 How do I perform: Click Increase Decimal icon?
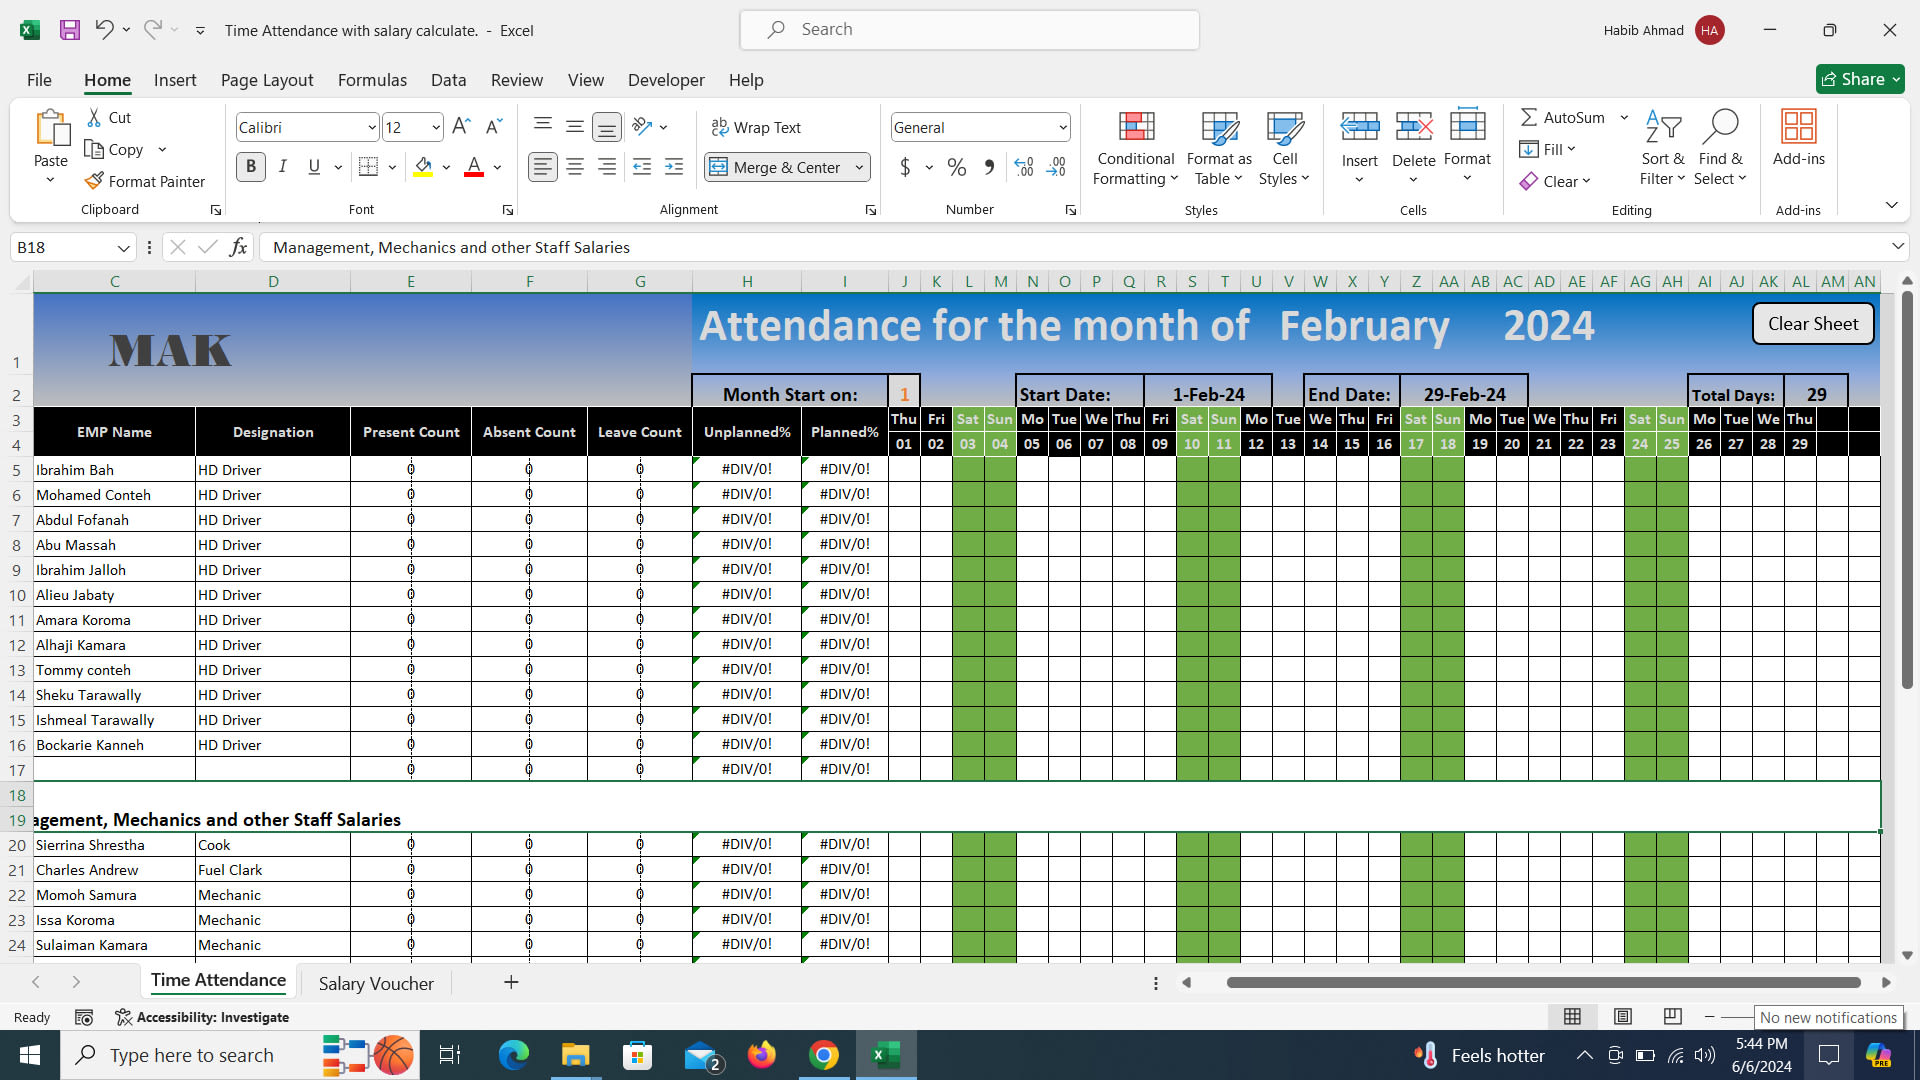(1023, 167)
